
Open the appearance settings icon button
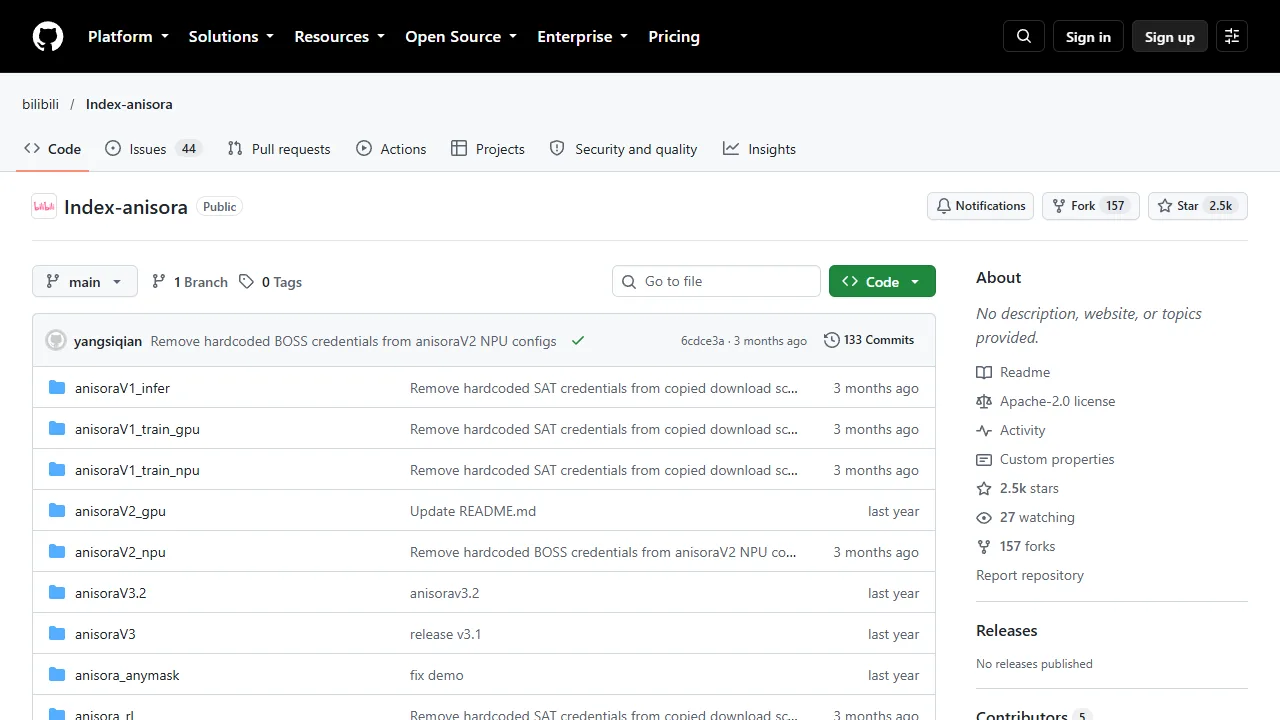point(1232,37)
